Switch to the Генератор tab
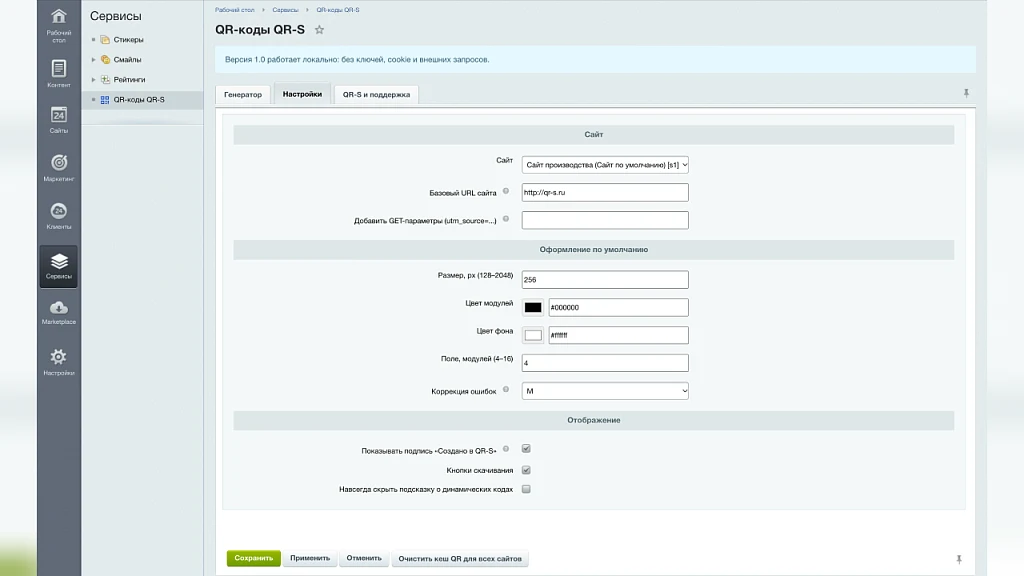 click(x=243, y=94)
